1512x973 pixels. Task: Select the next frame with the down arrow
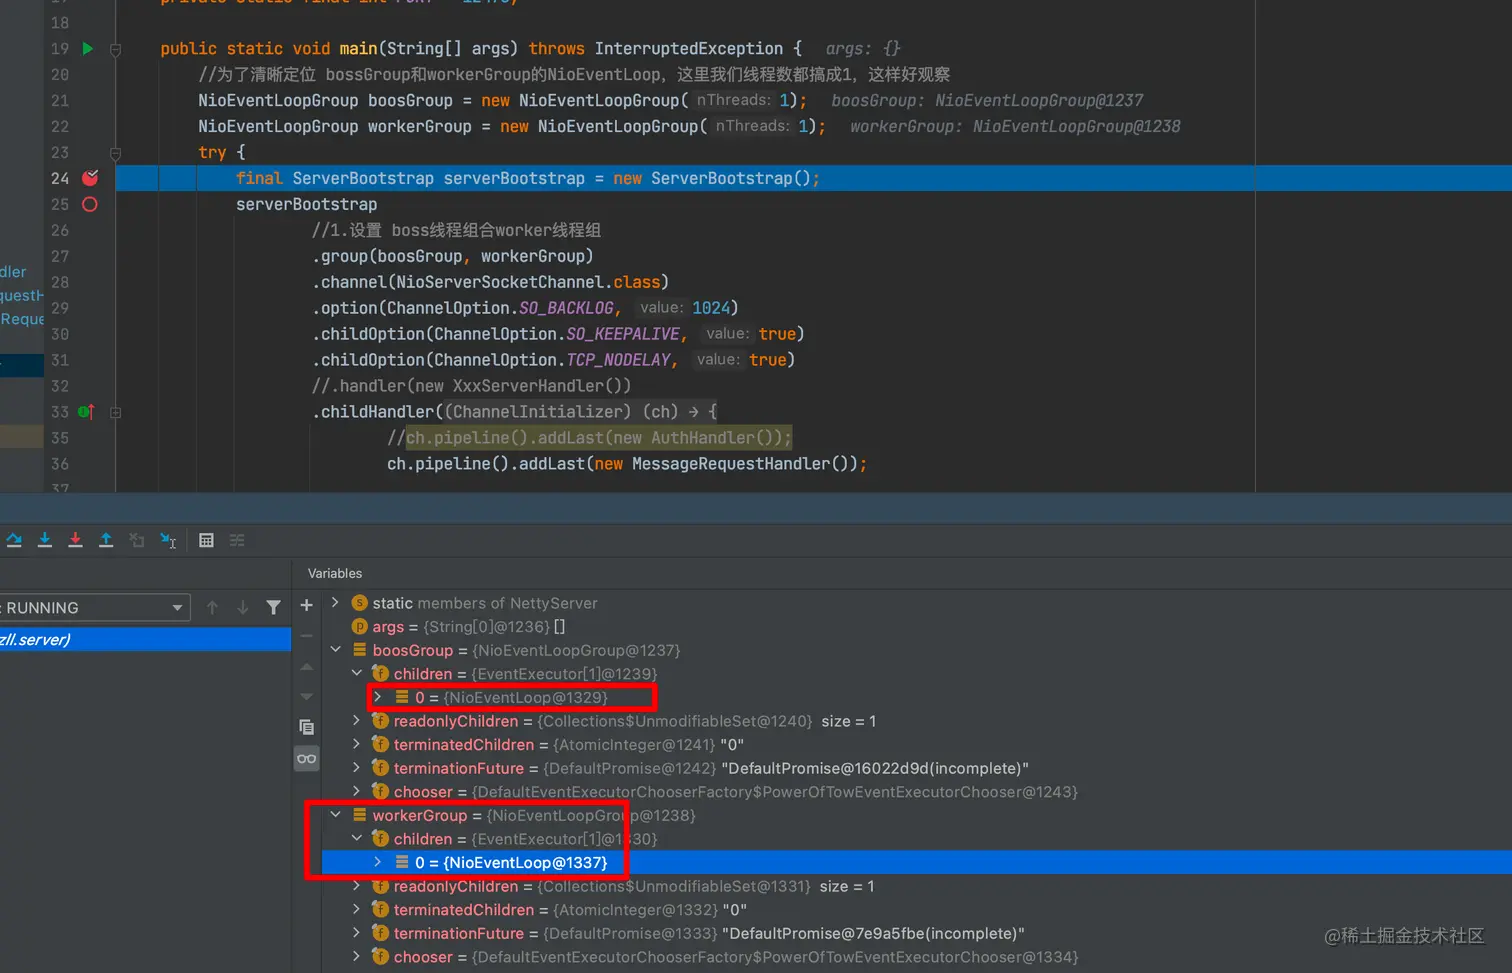pyautogui.click(x=242, y=607)
